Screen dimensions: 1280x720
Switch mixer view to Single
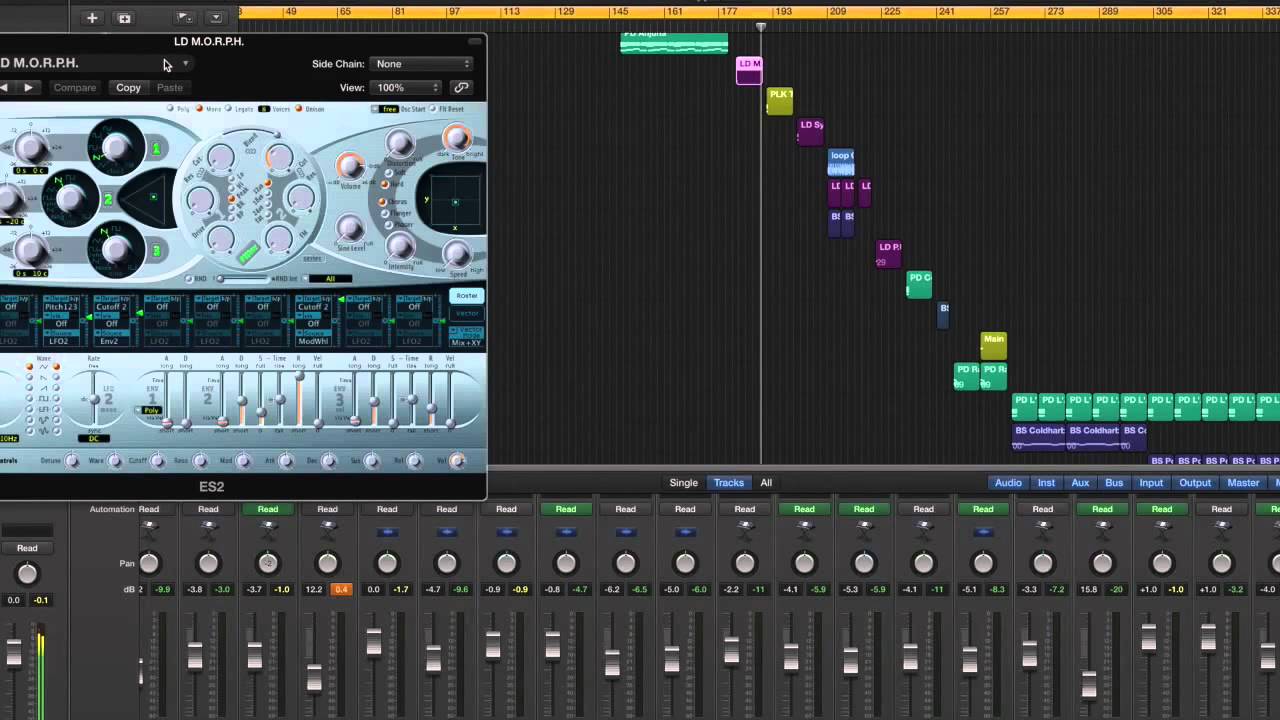684,483
